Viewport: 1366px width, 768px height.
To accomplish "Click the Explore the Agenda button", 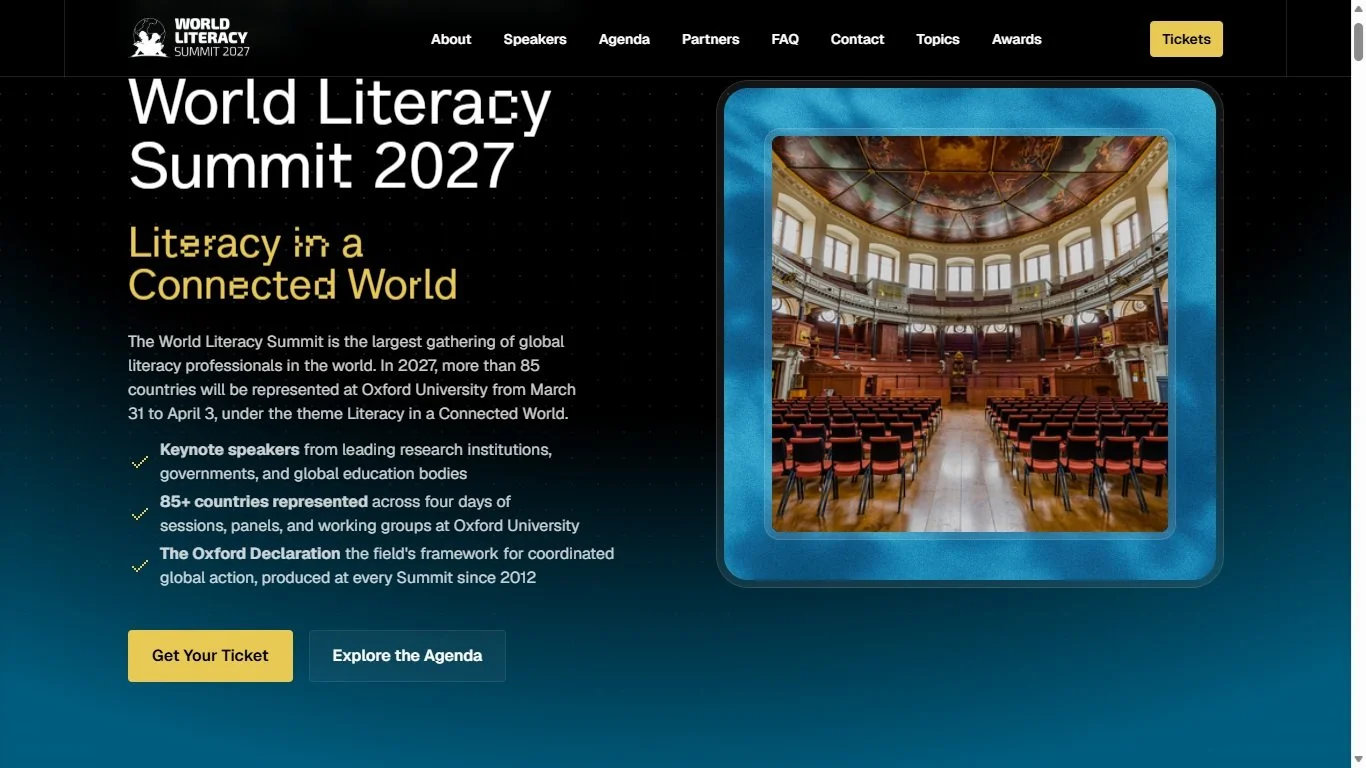I will [407, 656].
